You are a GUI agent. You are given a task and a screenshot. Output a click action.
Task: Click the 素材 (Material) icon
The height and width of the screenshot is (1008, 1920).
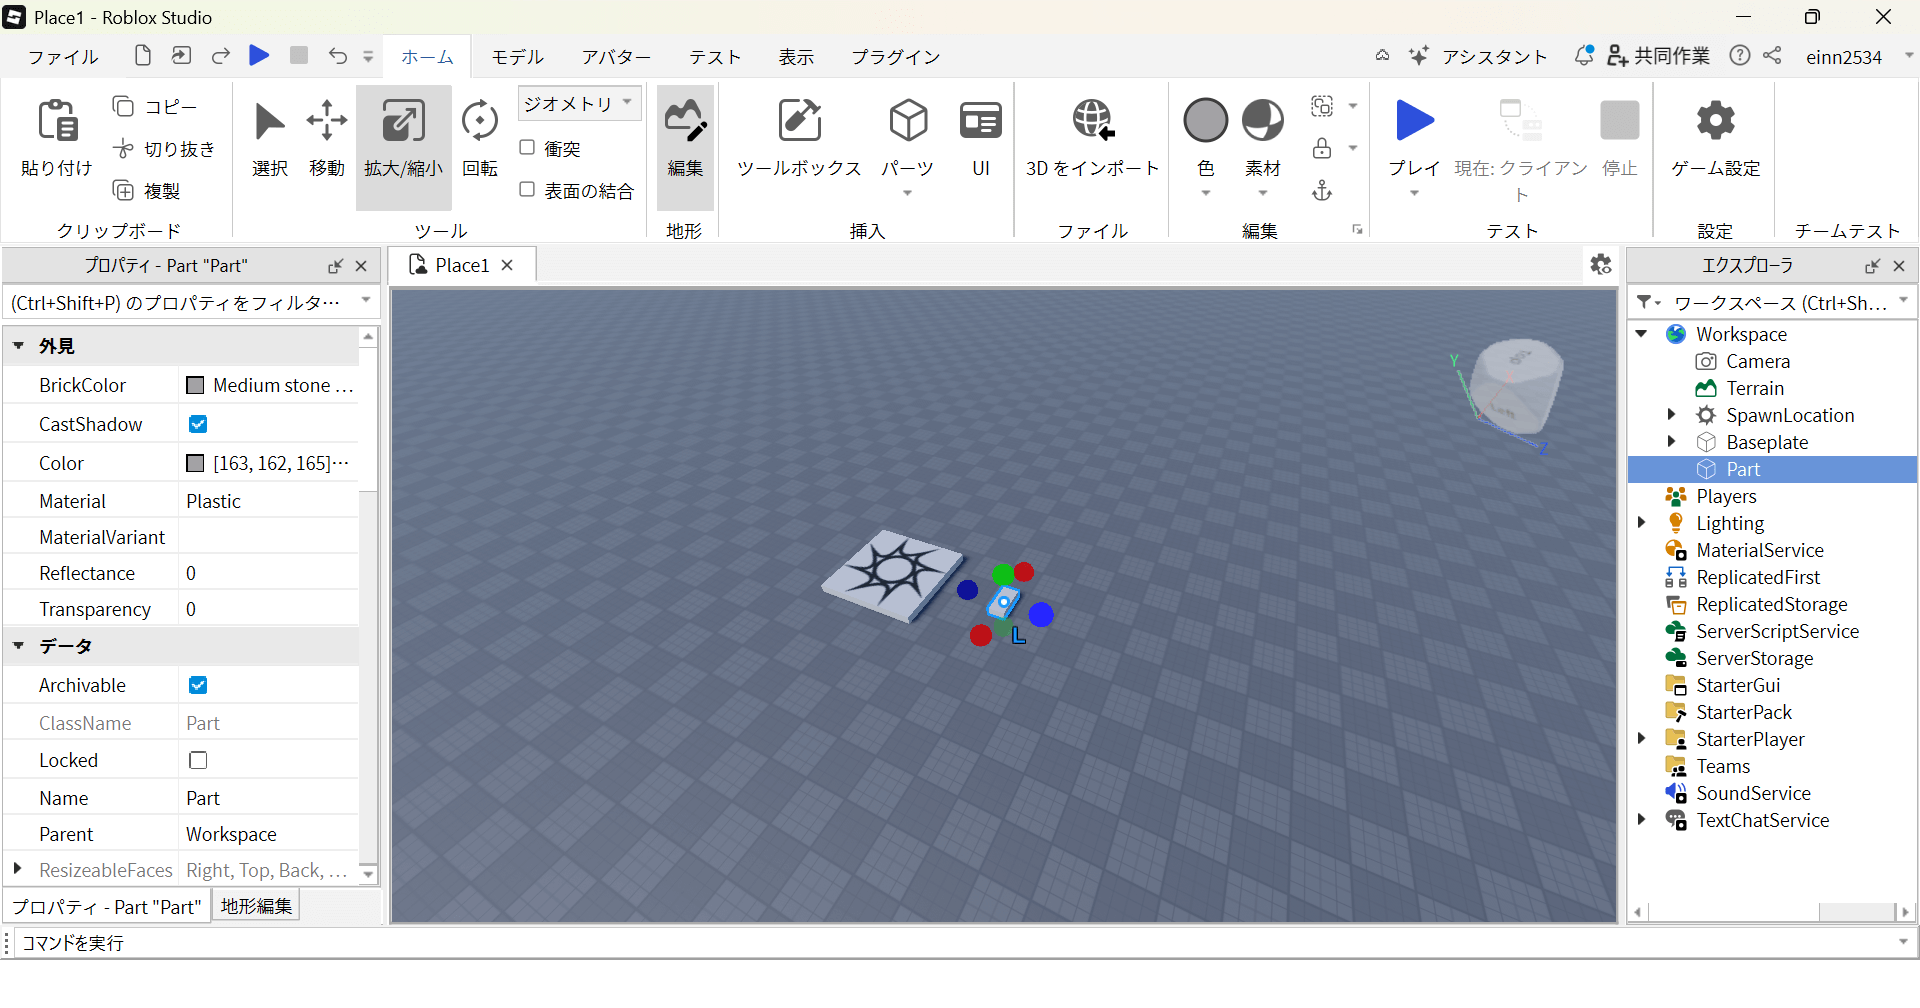[1263, 120]
